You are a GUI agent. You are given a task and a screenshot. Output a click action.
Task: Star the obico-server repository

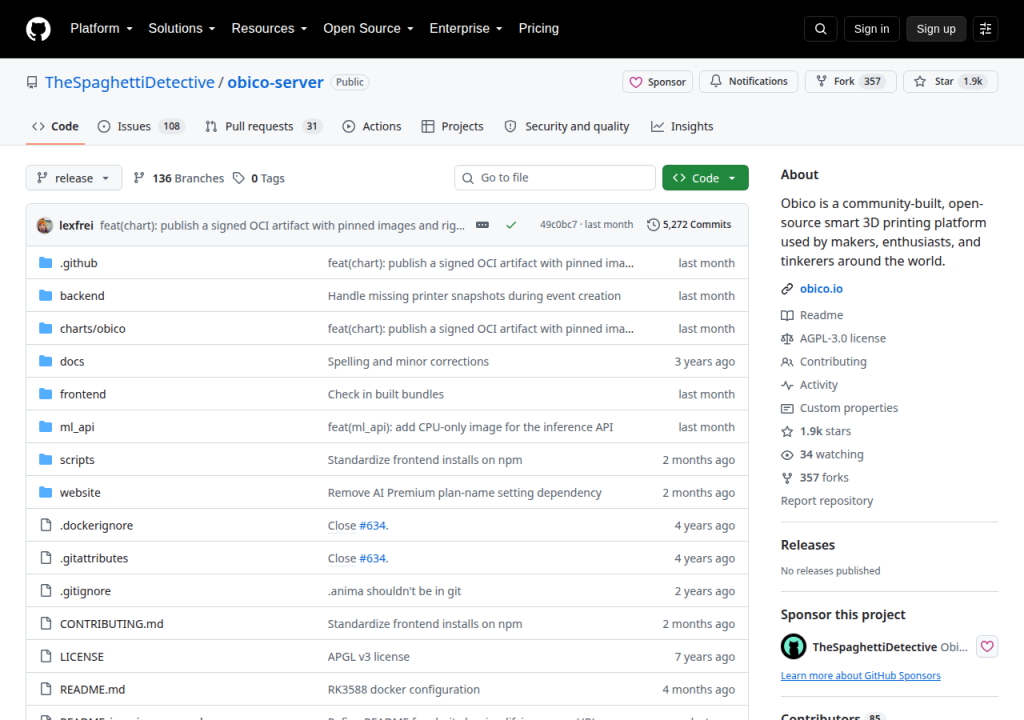[950, 81]
